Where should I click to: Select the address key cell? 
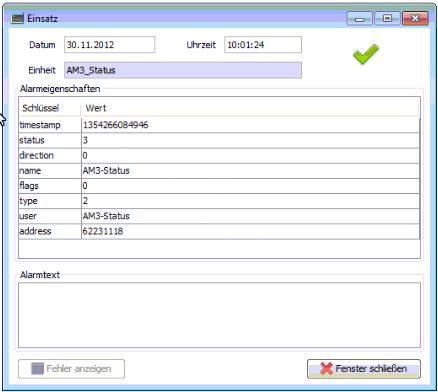click(50, 231)
